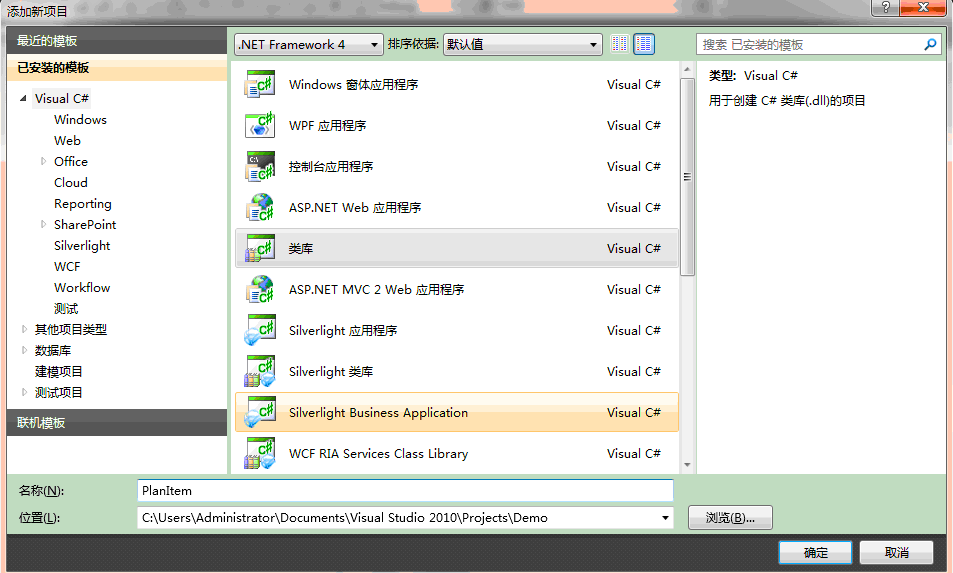Screen dimensions: 953x573
Task: Click the ASP.NET MVC 2 Web template icon
Action: pyautogui.click(x=260, y=290)
